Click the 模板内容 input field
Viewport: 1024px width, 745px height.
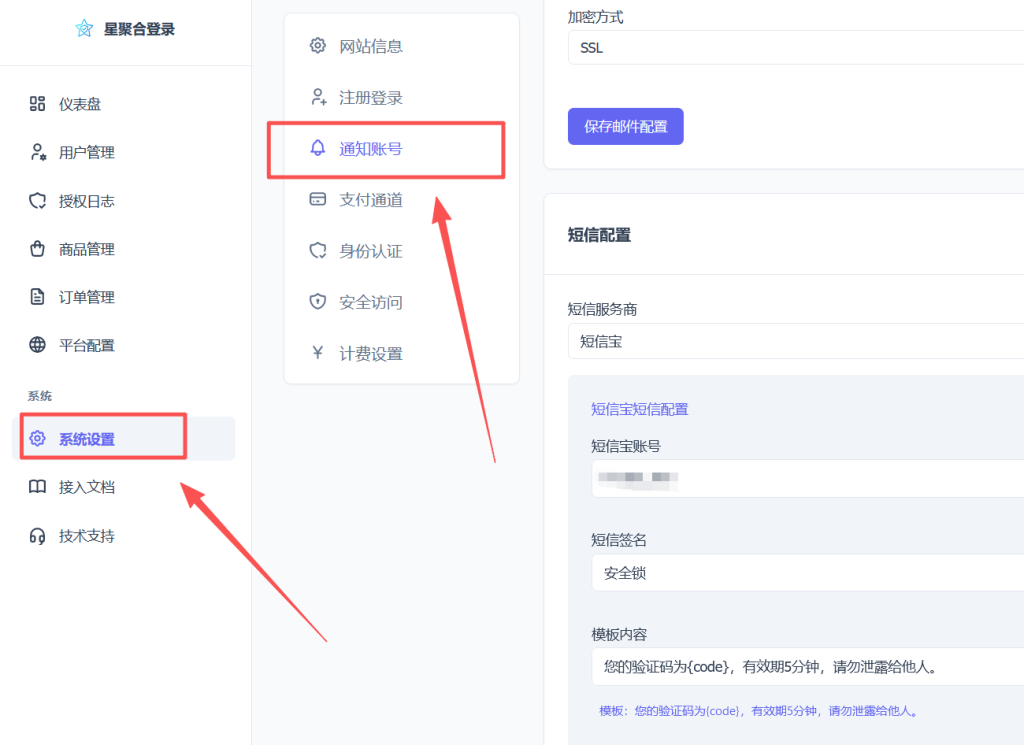pyautogui.click(x=806, y=667)
